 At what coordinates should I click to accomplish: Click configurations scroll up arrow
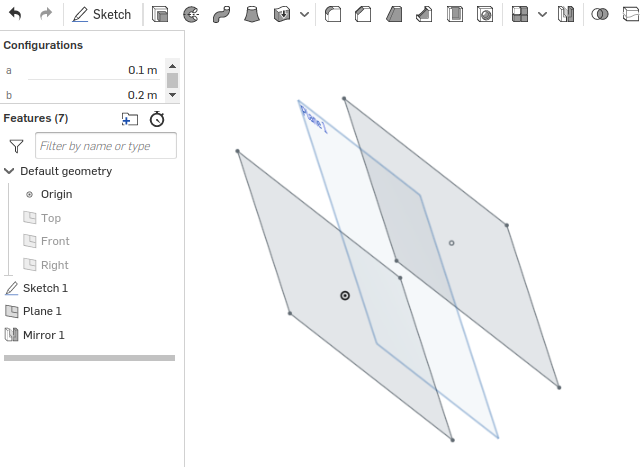point(172,65)
